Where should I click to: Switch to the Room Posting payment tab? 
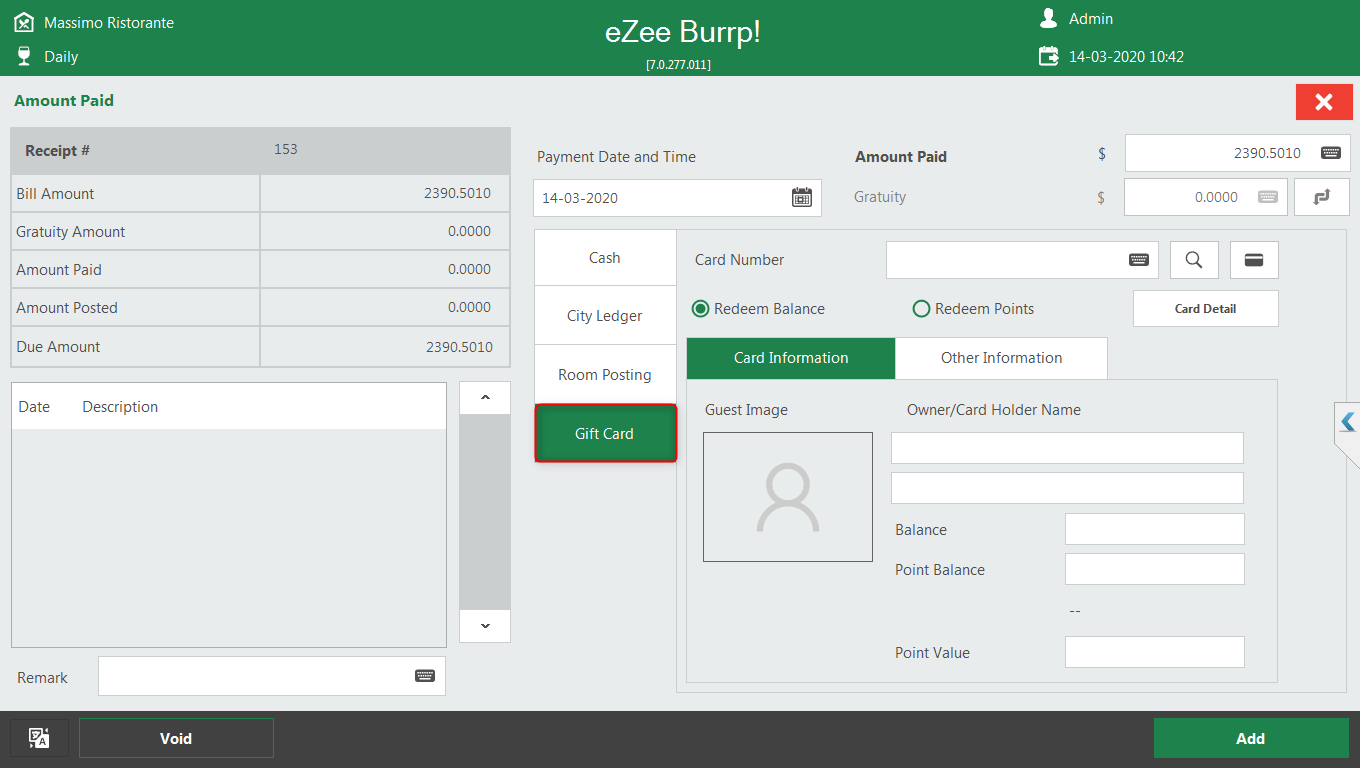click(605, 375)
